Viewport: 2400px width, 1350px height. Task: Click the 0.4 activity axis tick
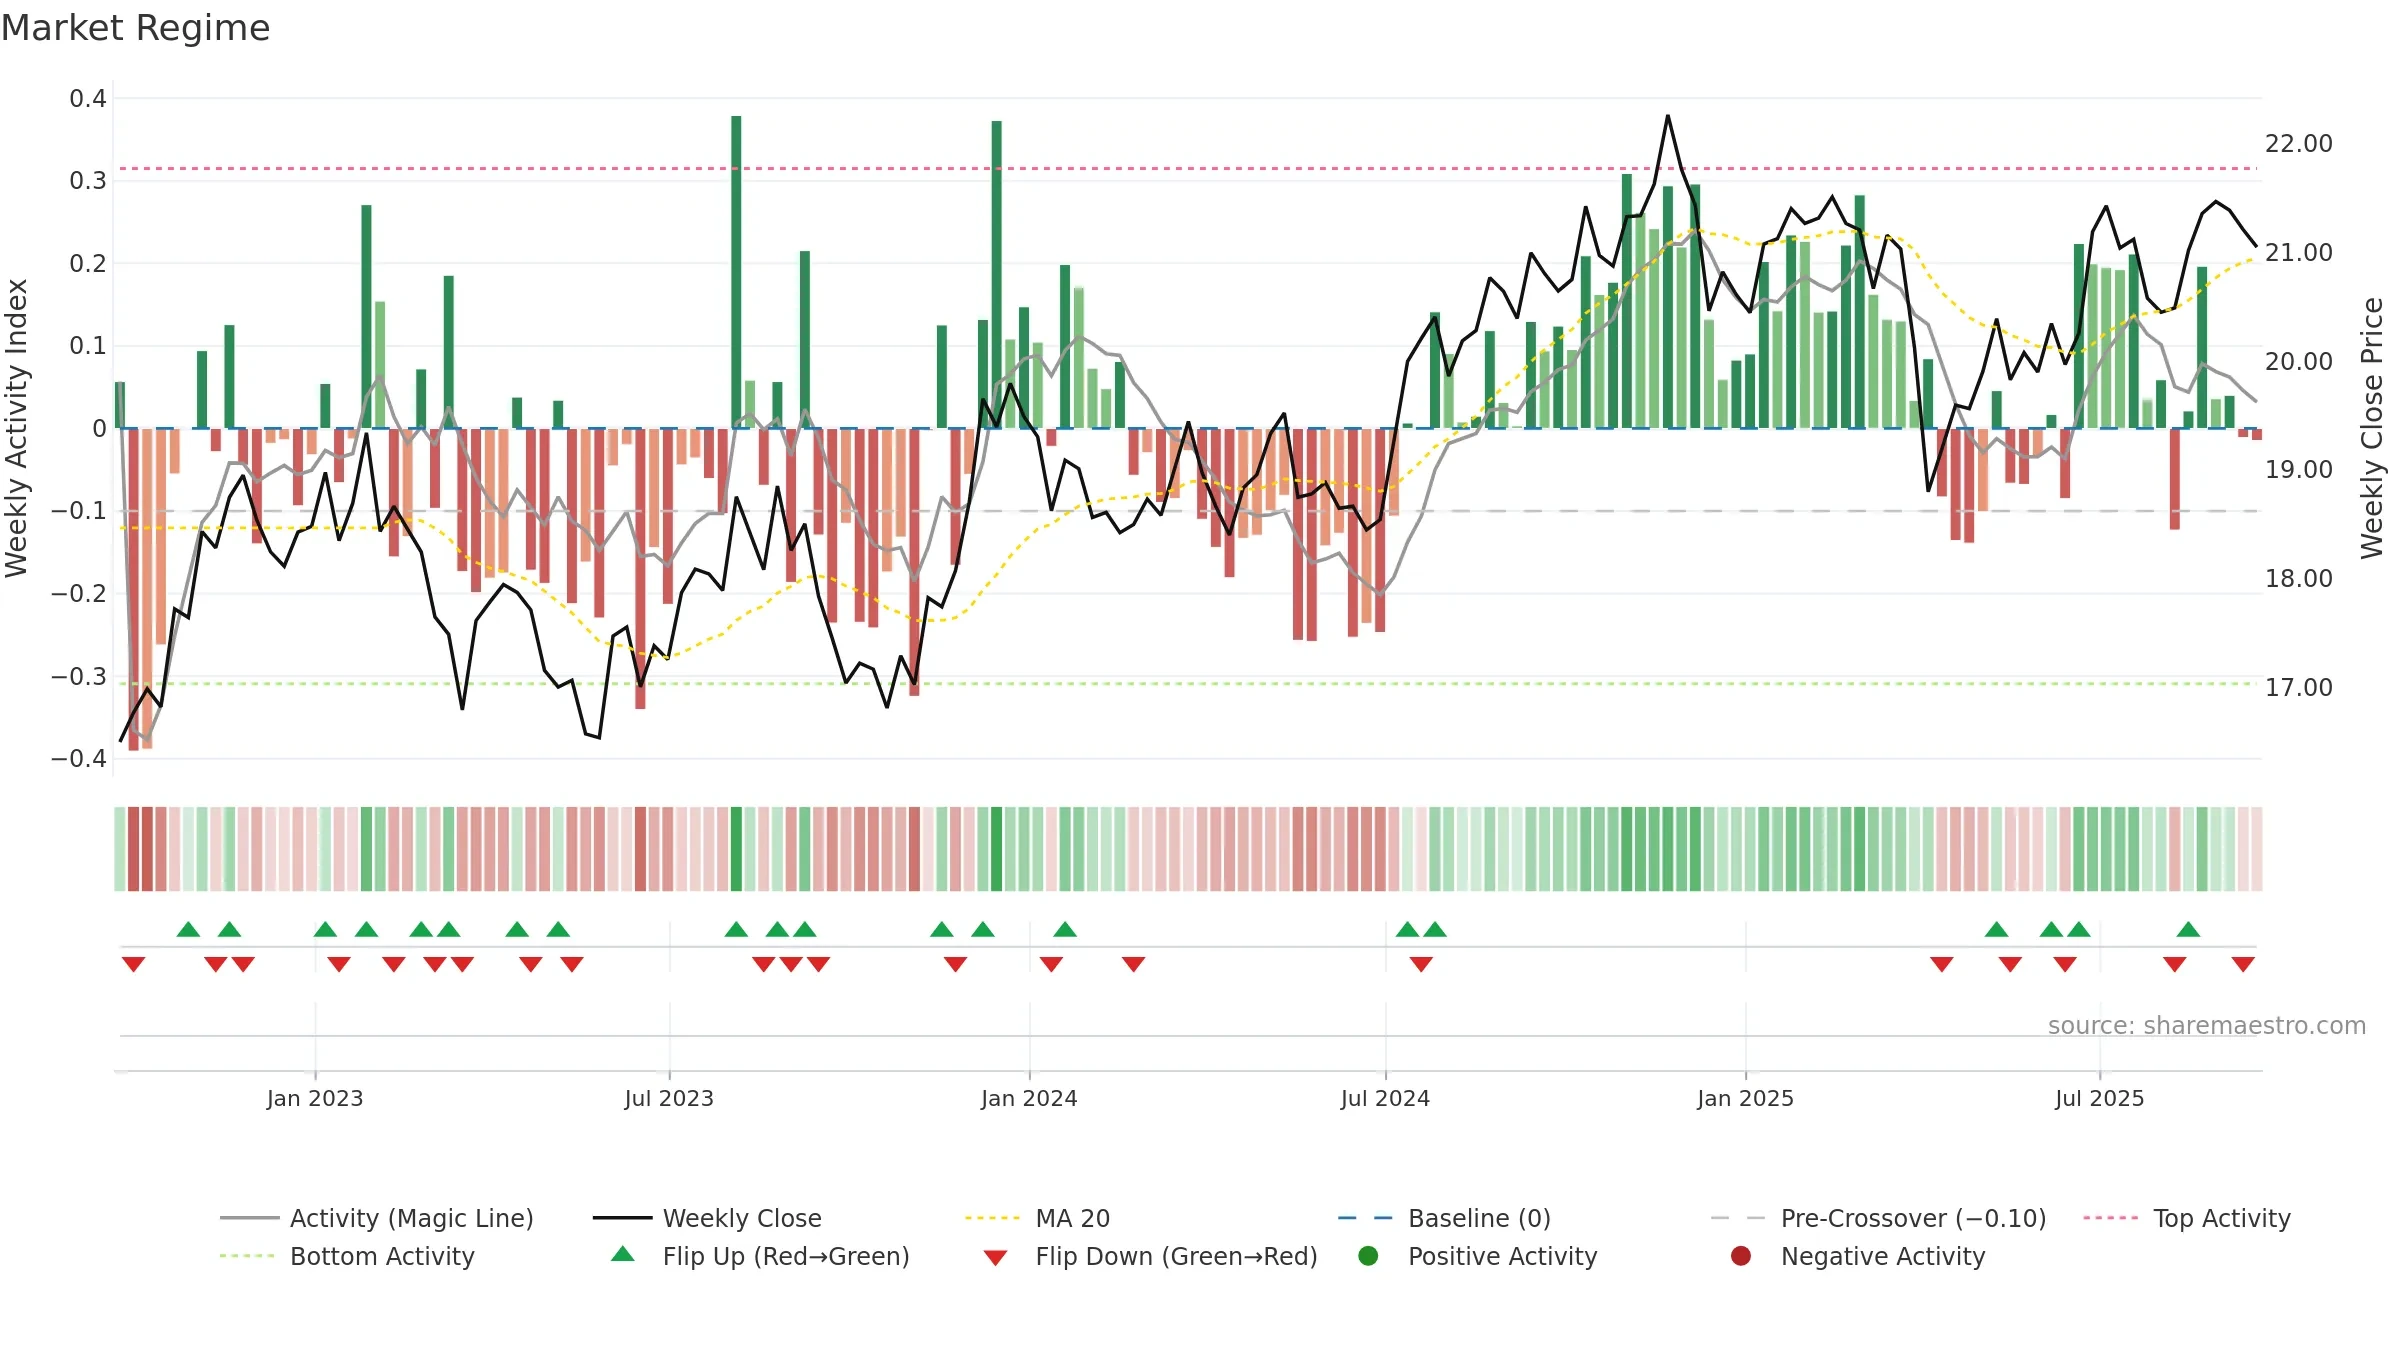[88, 98]
